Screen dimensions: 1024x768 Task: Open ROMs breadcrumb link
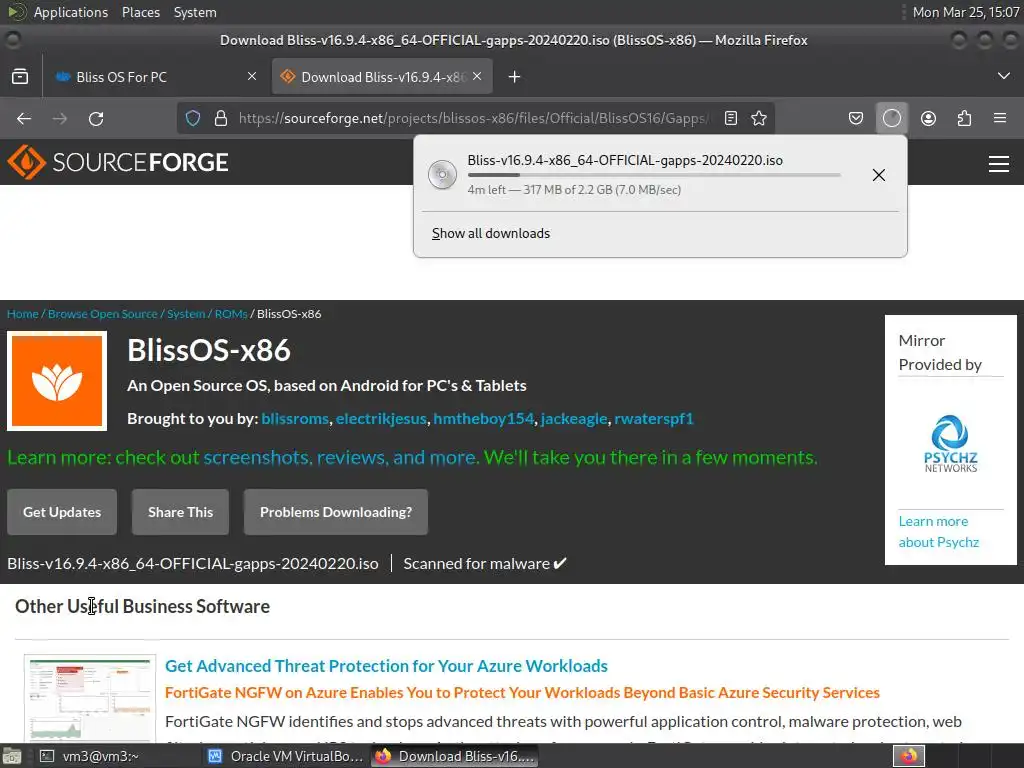pos(231,313)
